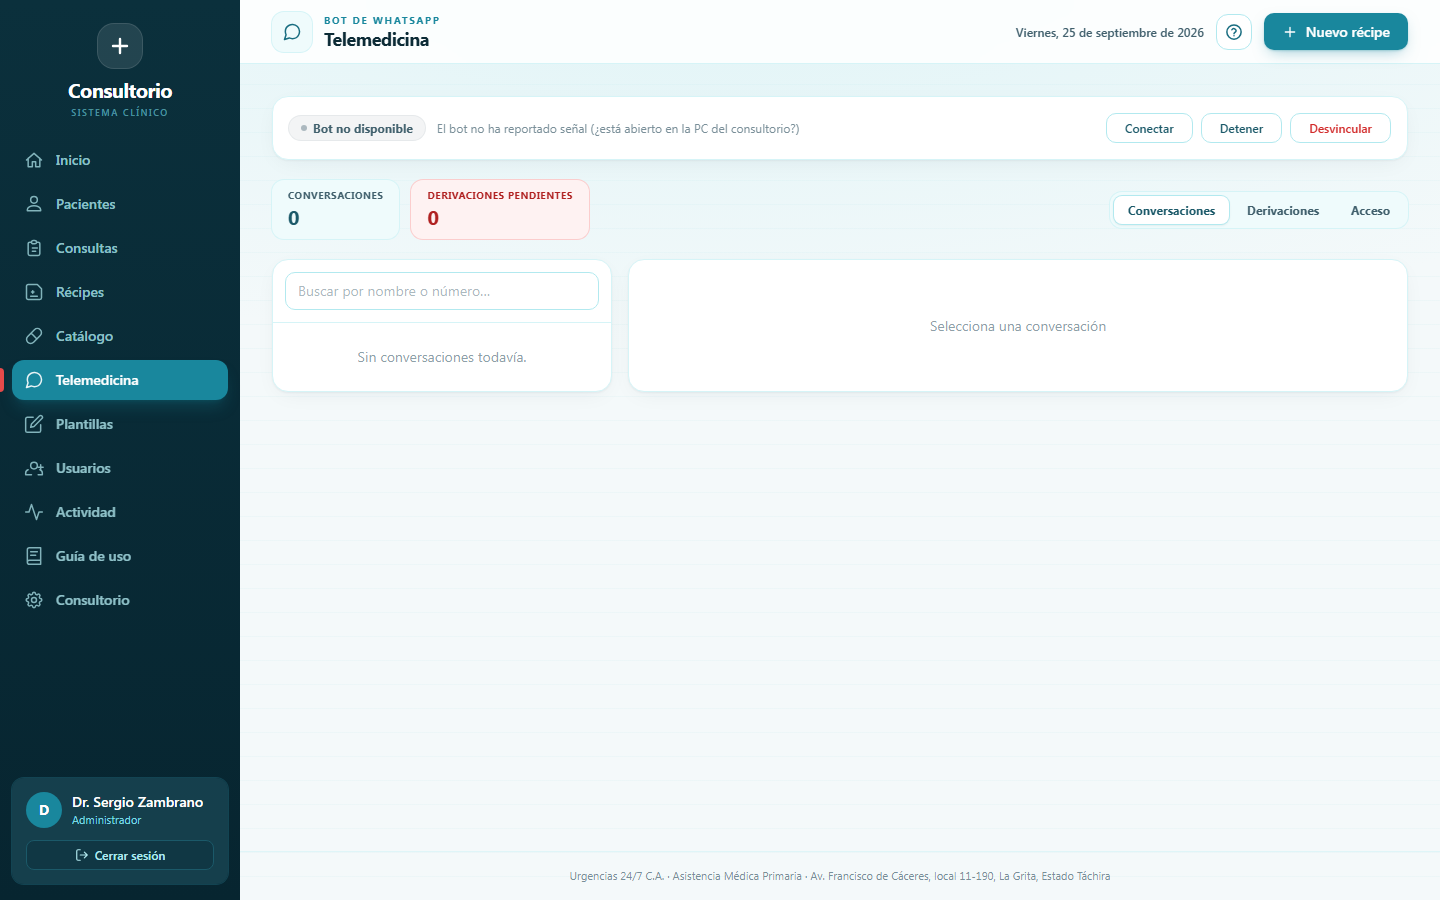Switch to the Conversaciones tab
The width and height of the screenshot is (1440, 900).
coord(1171,210)
